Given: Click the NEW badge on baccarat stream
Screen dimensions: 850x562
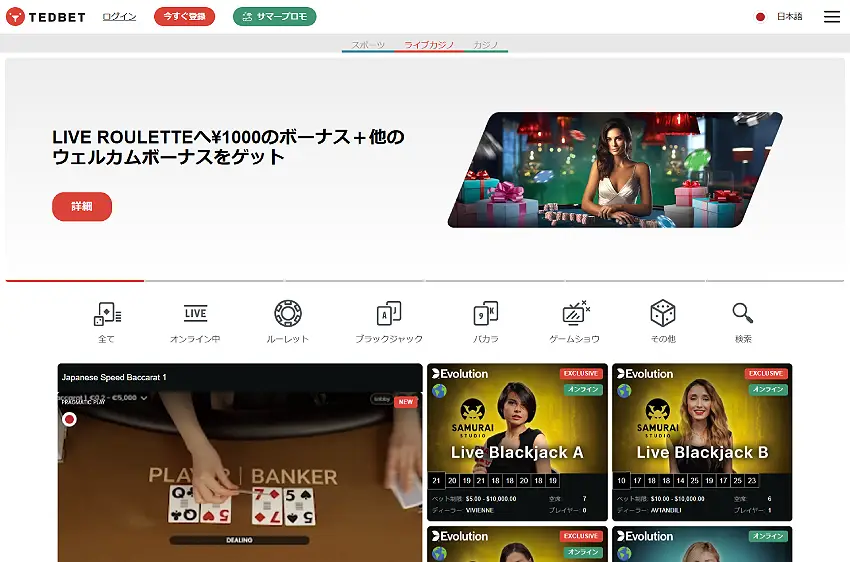Looking at the screenshot, I should click(x=406, y=402).
